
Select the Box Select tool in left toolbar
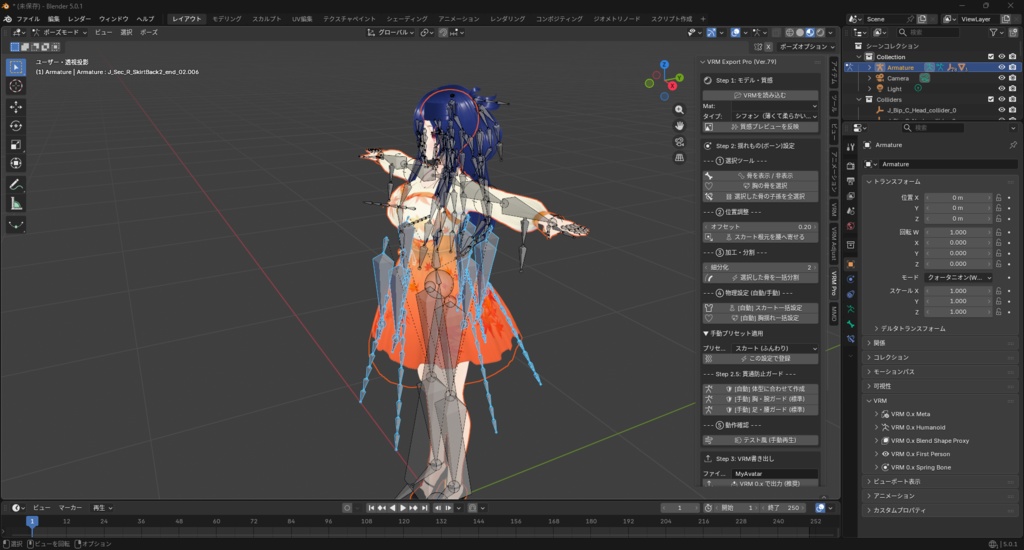pyautogui.click(x=16, y=67)
